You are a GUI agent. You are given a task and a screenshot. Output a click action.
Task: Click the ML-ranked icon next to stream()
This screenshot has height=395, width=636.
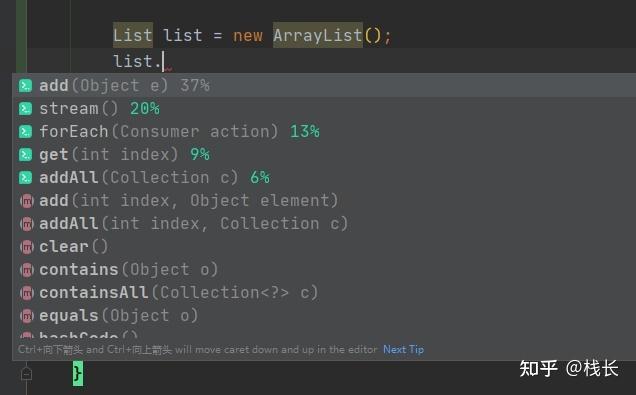(x=26, y=109)
